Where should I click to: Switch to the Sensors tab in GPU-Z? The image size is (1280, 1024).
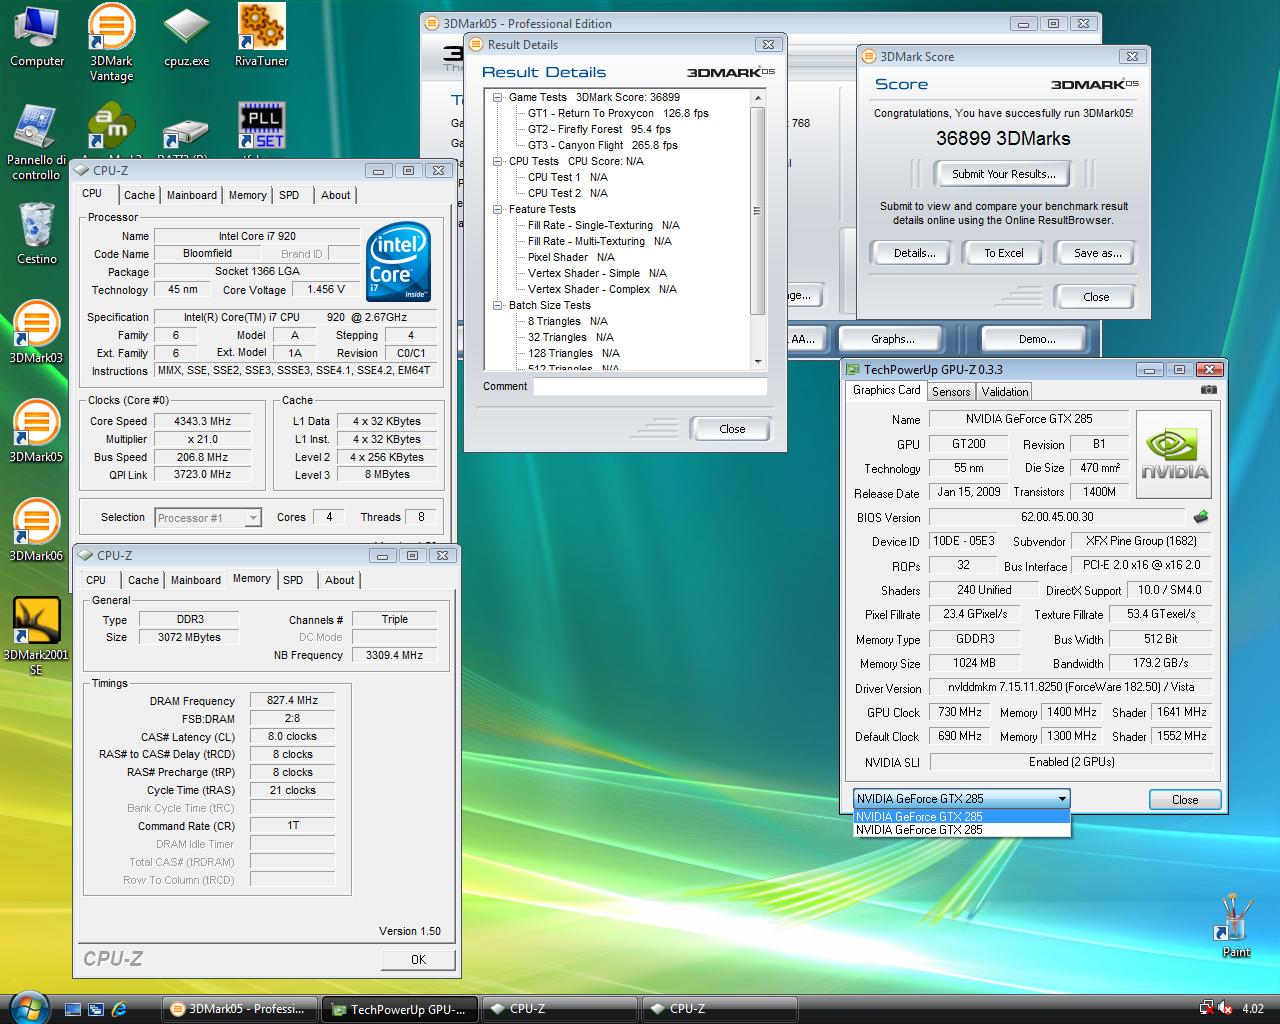pos(951,392)
